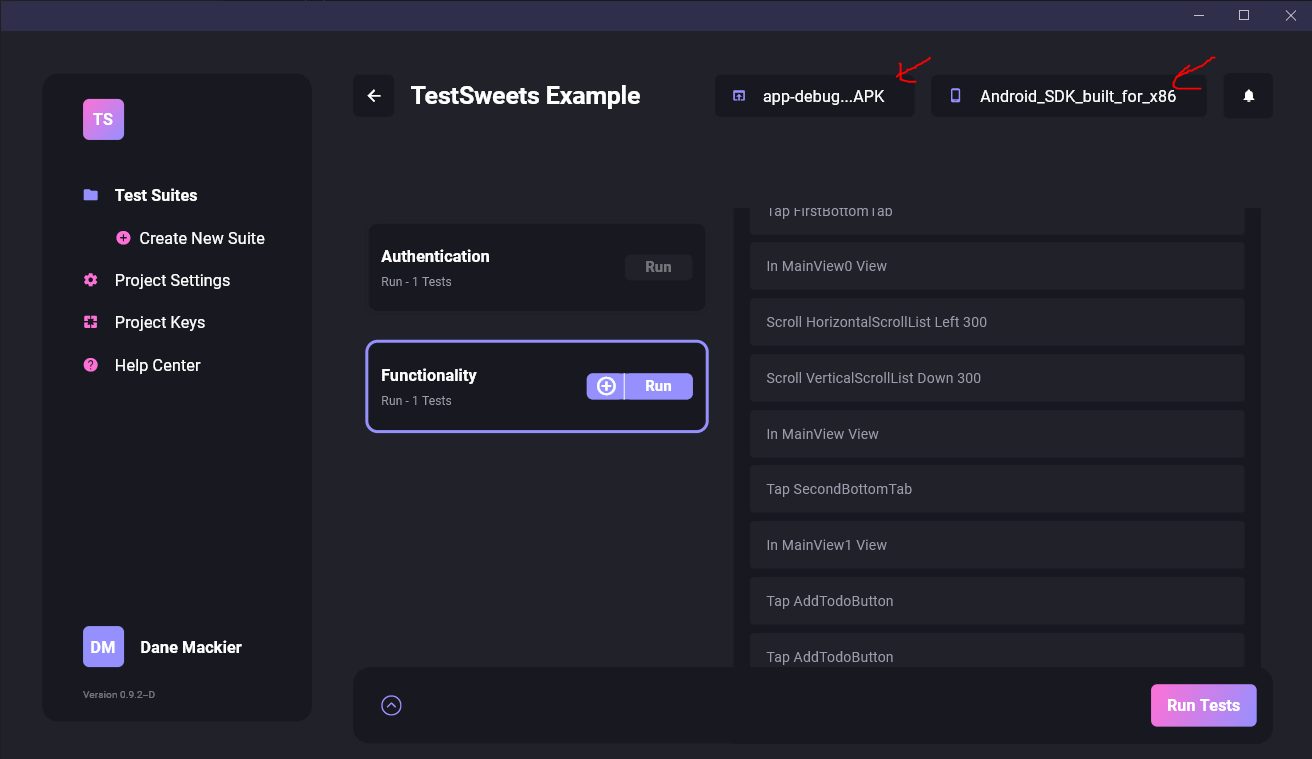Click the TS logo in sidebar
Screen dimensions: 1312x759
tap(103, 119)
